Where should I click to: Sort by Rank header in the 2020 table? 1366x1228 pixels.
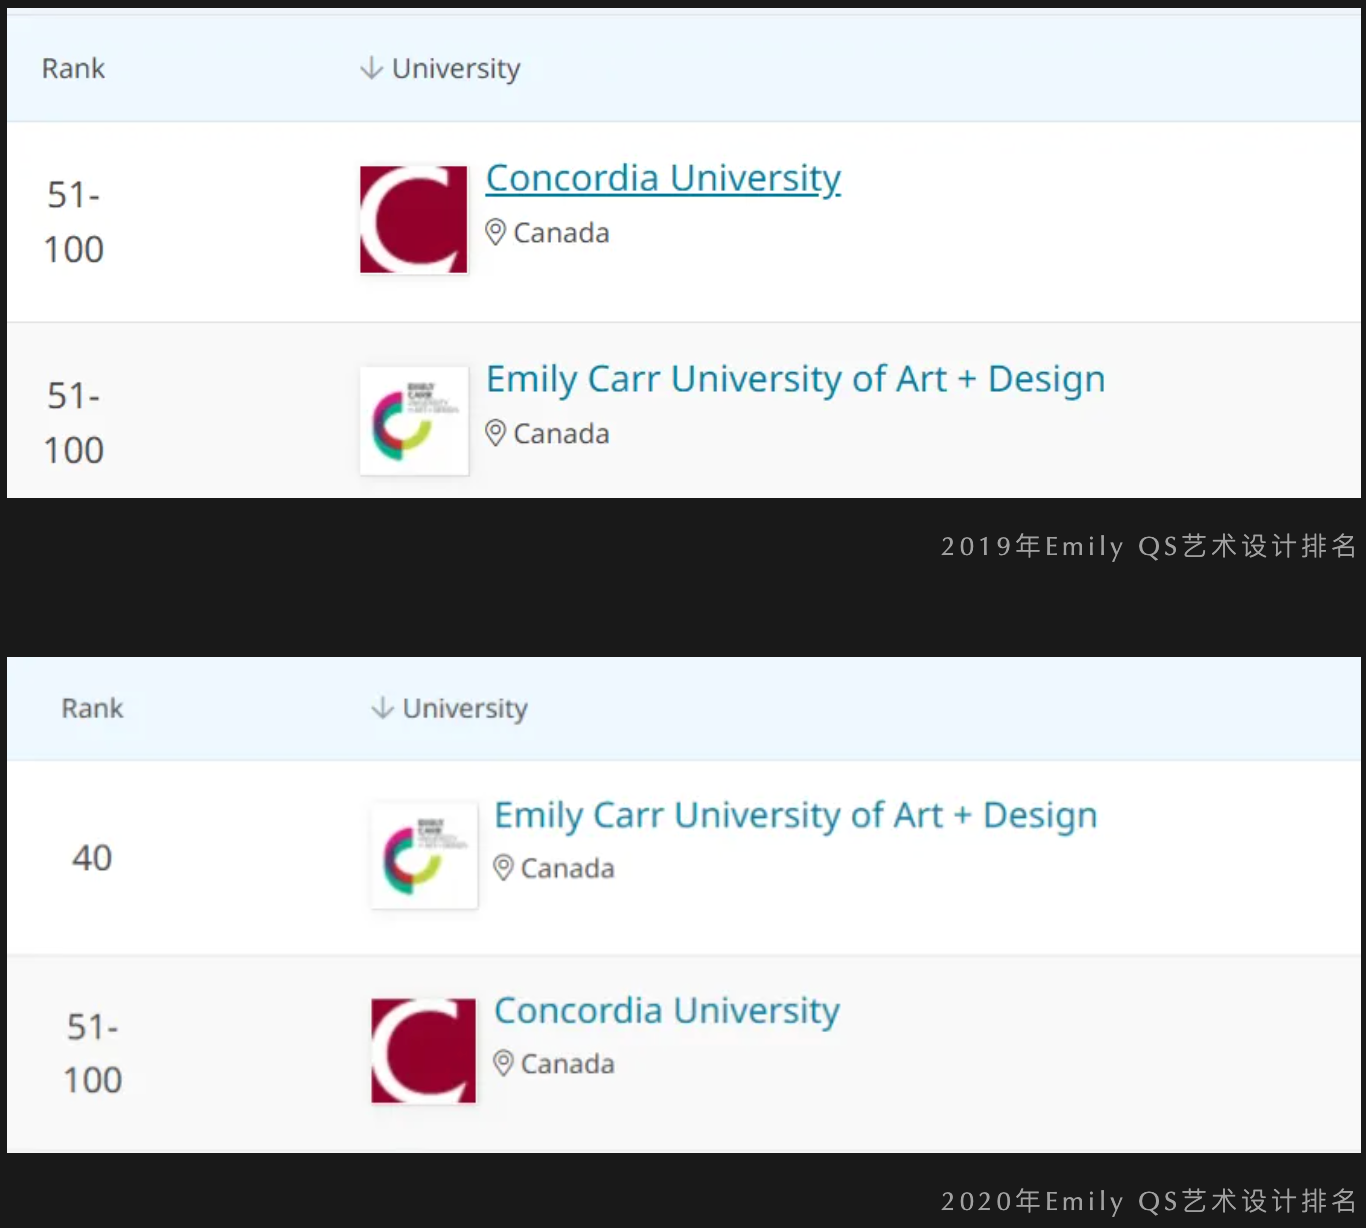point(92,708)
